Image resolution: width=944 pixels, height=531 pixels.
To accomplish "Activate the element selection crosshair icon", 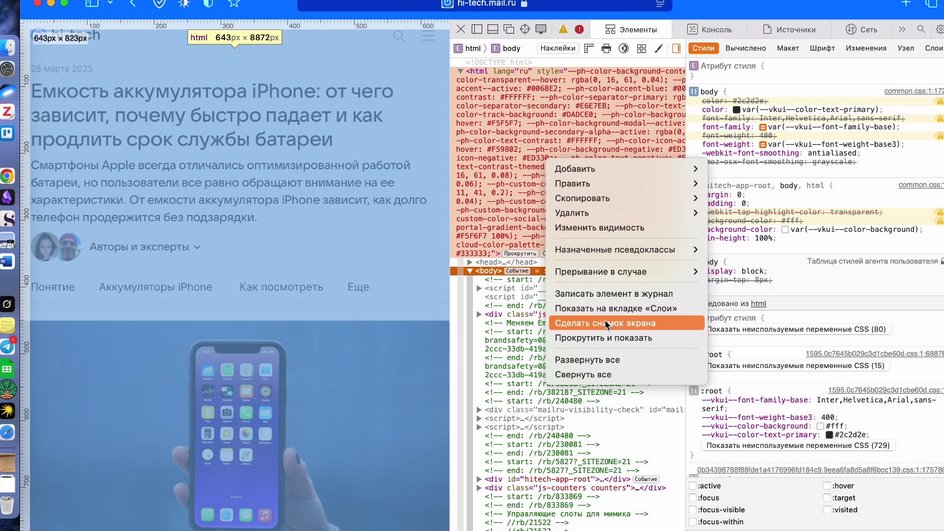I will coord(525,29).
